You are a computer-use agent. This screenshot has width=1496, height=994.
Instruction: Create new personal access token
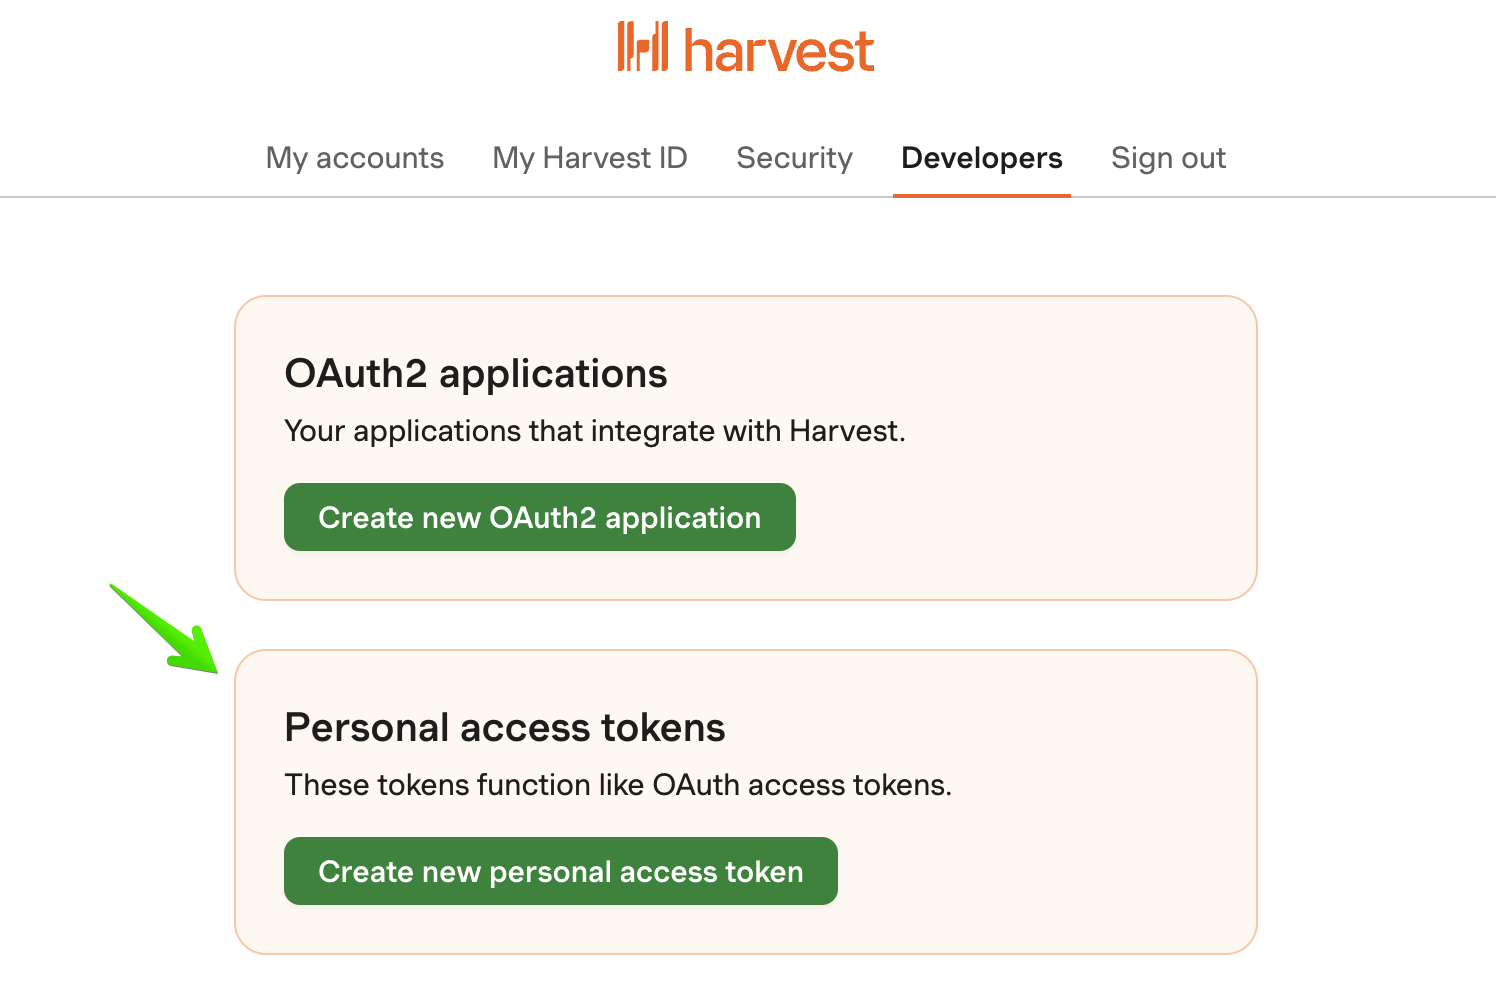point(561,871)
